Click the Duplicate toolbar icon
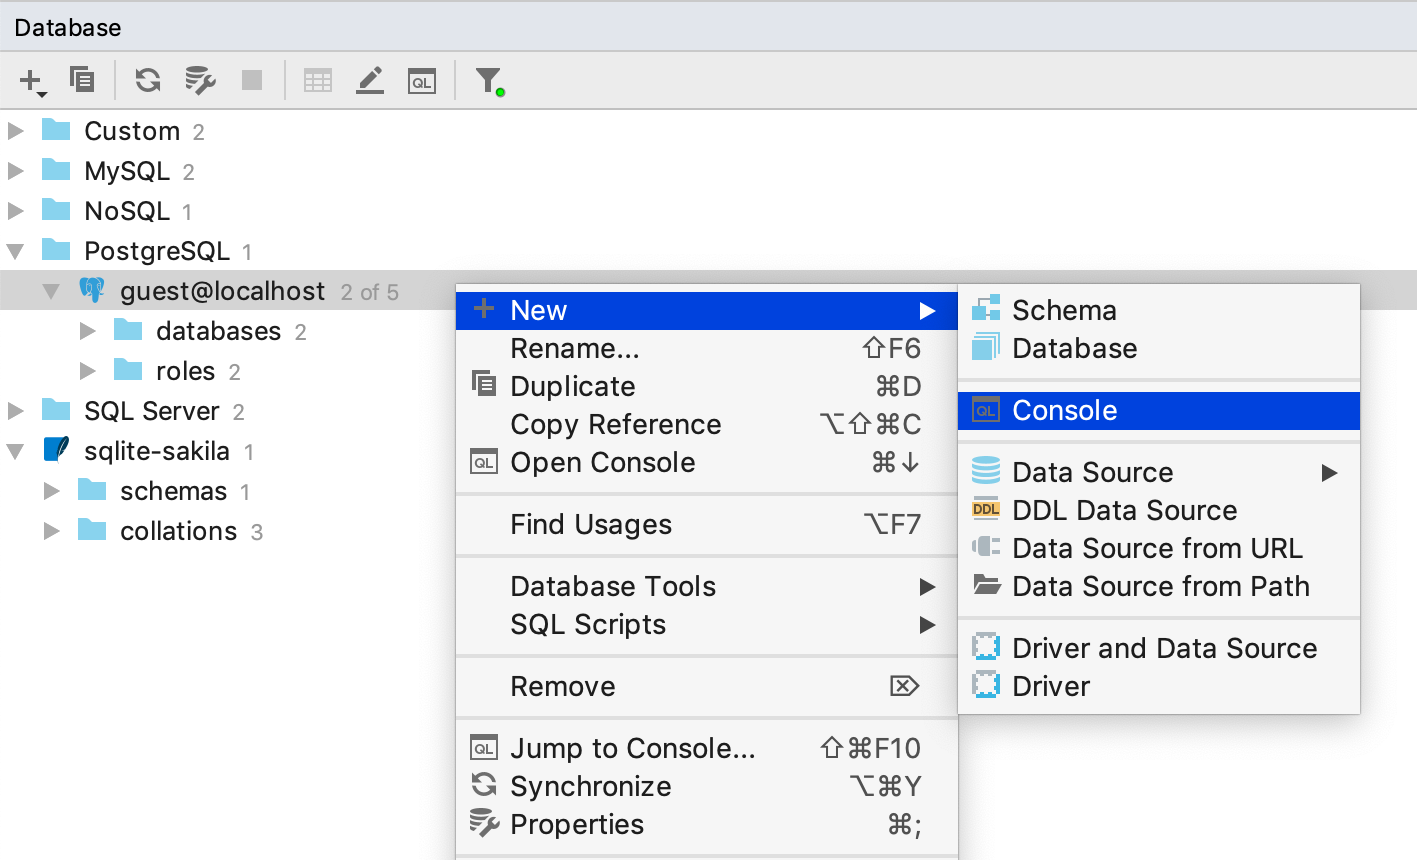Viewport: 1417px width, 860px height. tap(81, 79)
